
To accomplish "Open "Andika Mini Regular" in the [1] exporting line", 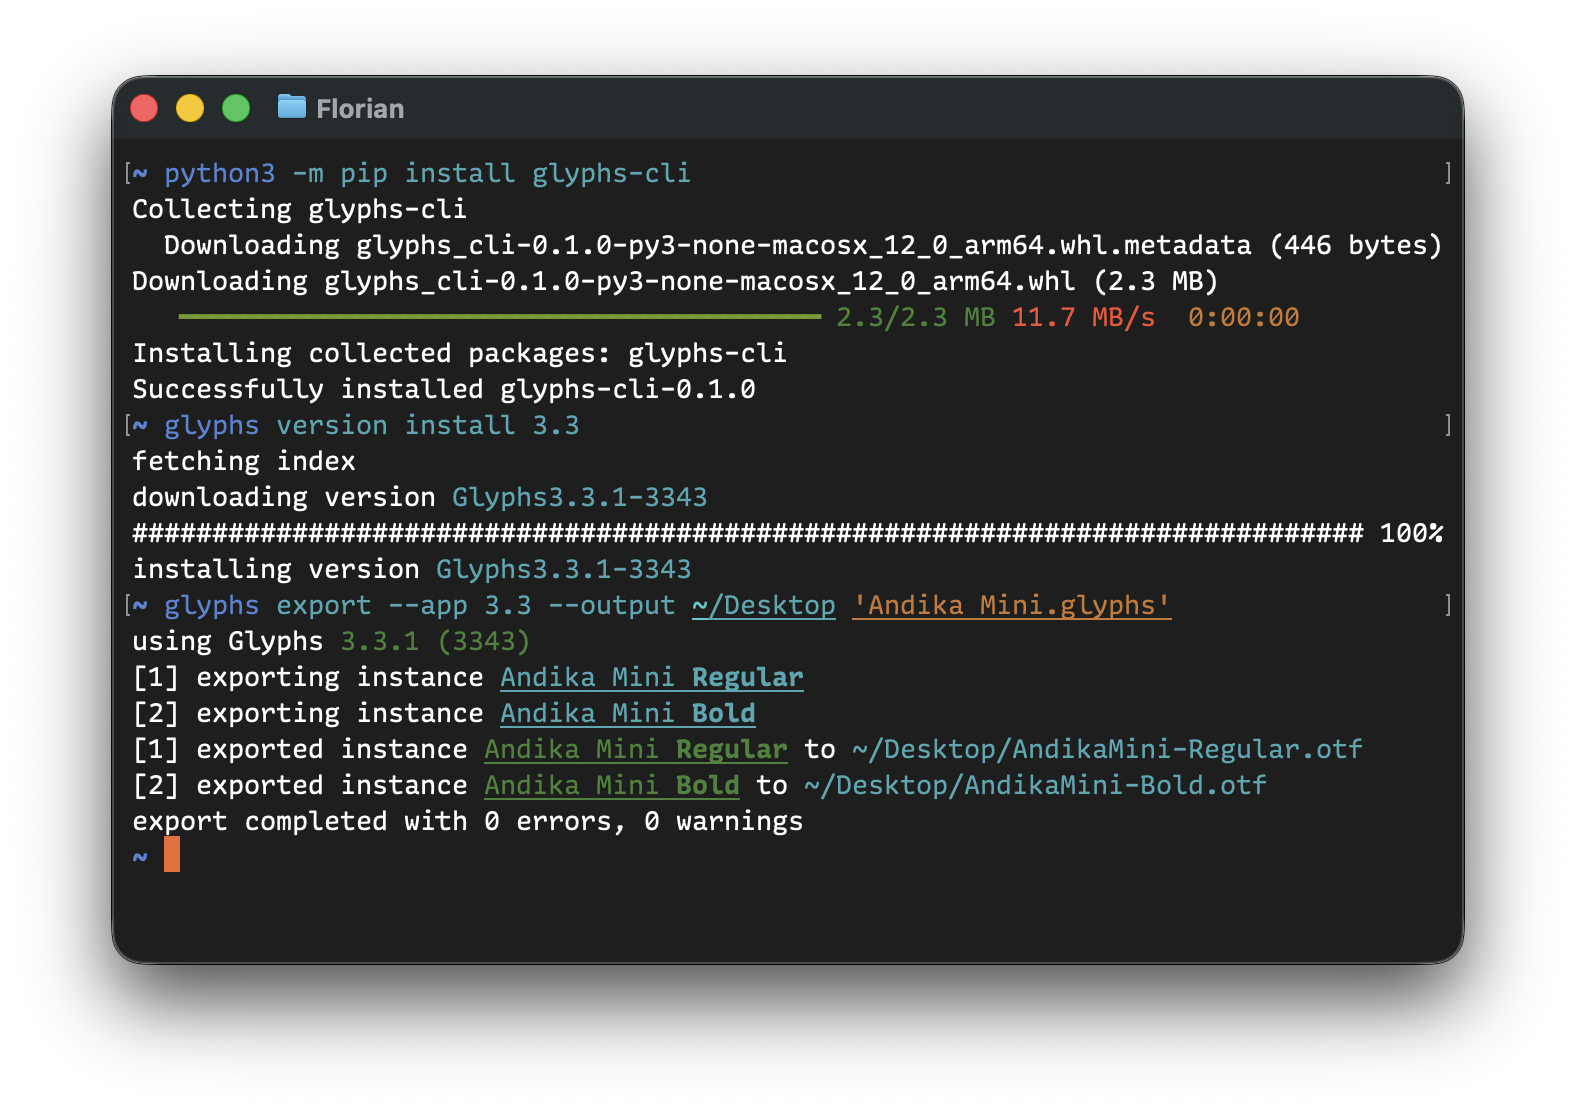I will [x=651, y=677].
